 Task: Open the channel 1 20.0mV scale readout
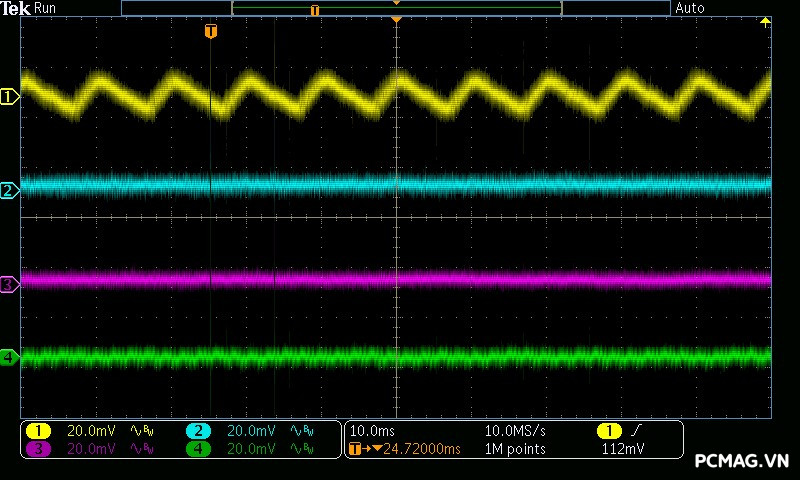[x=91, y=431]
